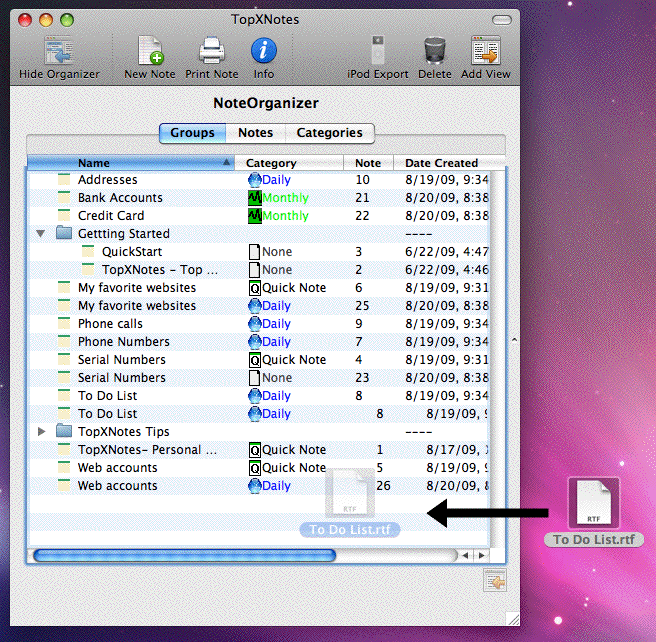Sort by the Name column header
Viewport: 656px width, 642px height.
[131, 163]
